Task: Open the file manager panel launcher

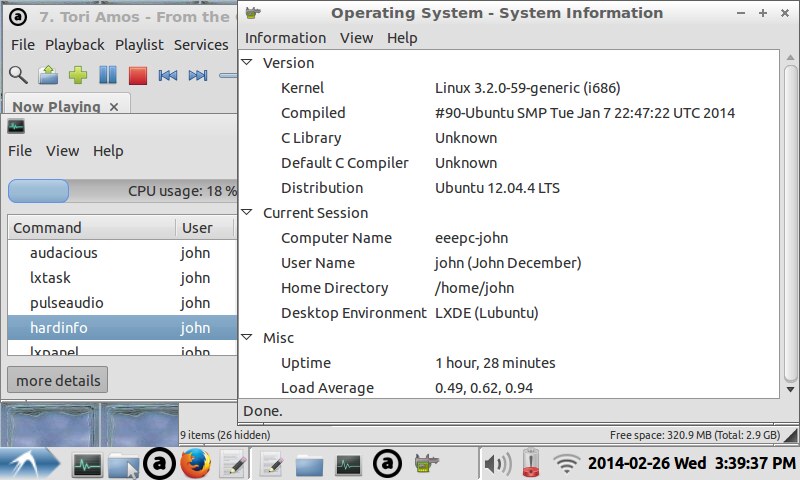Action: tap(123, 465)
